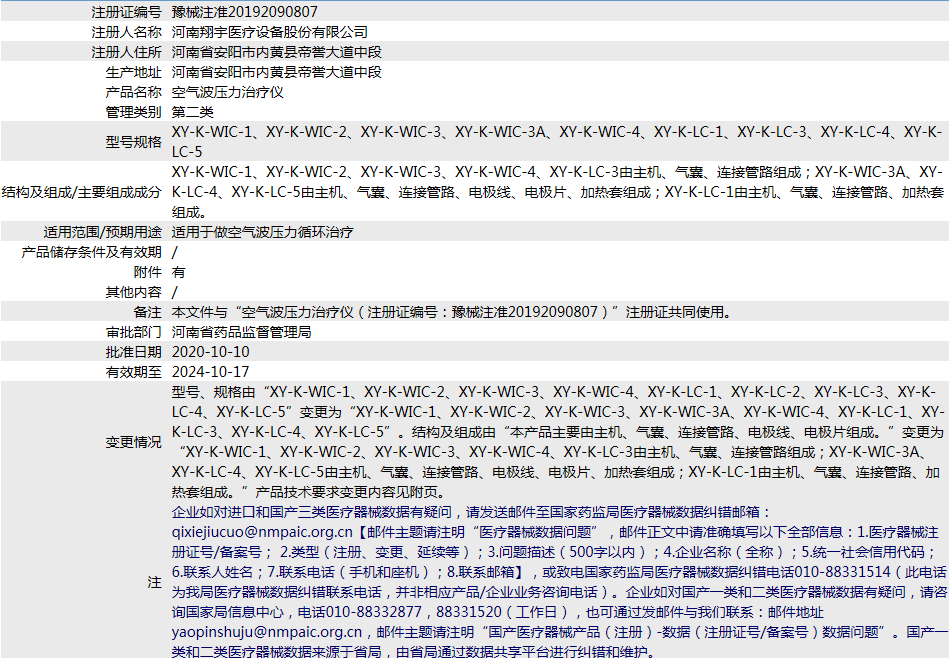Viewport: 952px width, 658px height.
Task: Select attachment value 有
Action: (x=178, y=273)
